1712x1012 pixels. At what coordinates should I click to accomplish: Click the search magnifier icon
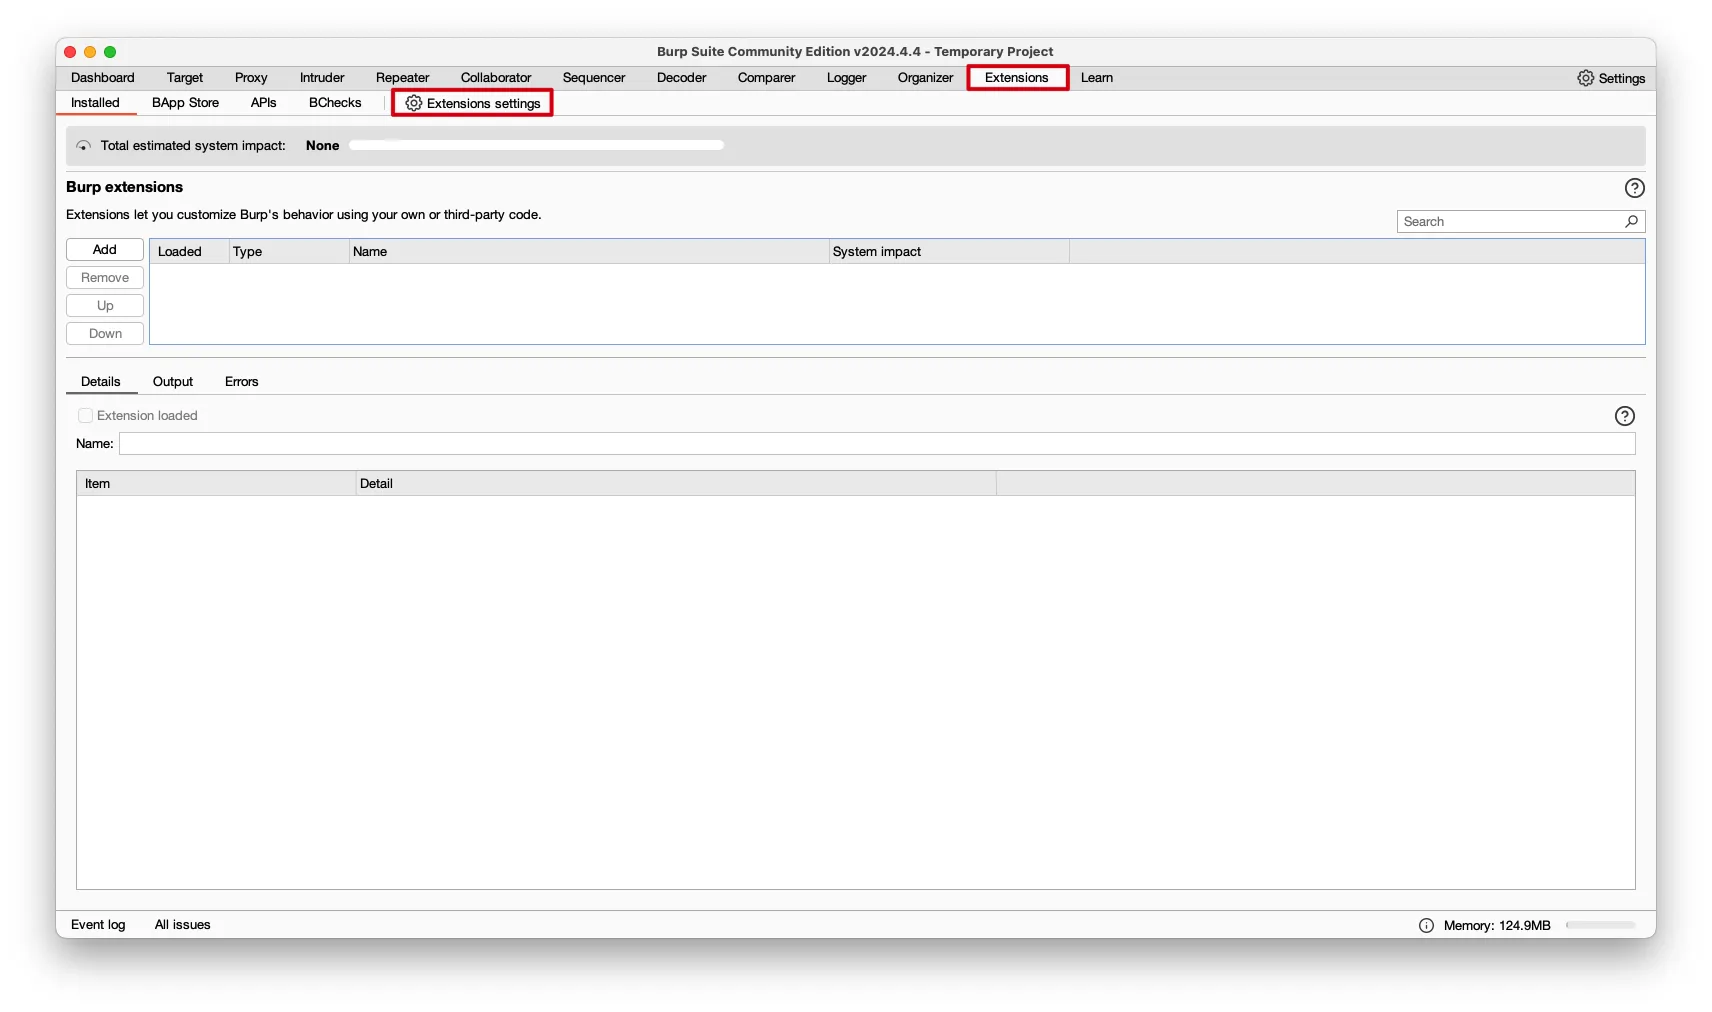(1631, 221)
